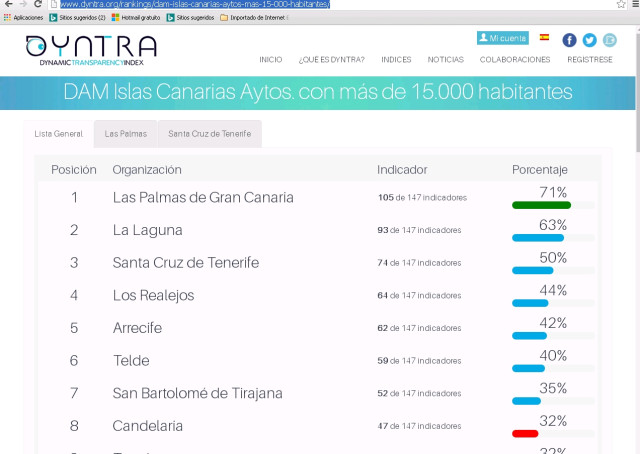Open ¿QUE ES DYNTRA? menu item
This screenshot has height=454, width=640.
[331, 60]
